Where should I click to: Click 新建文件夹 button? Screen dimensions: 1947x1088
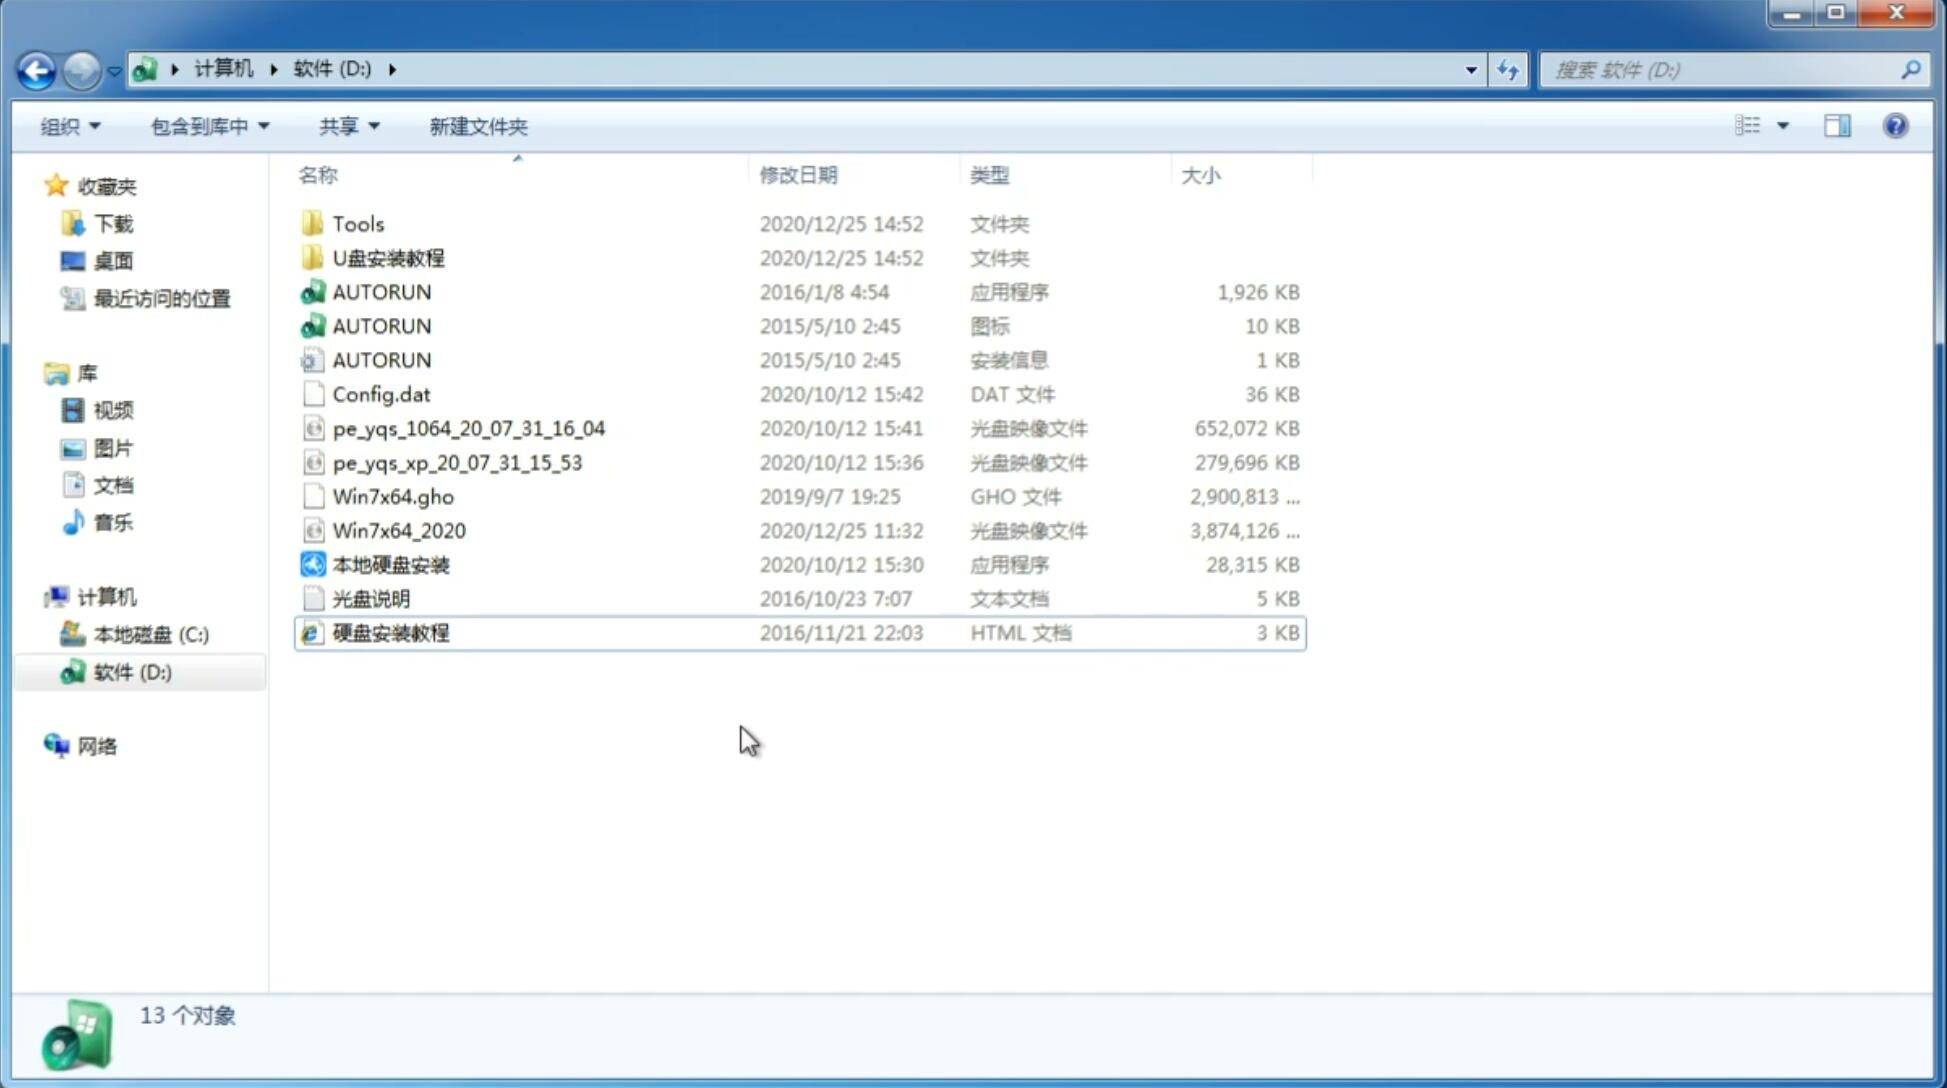click(x=479, y=126)
